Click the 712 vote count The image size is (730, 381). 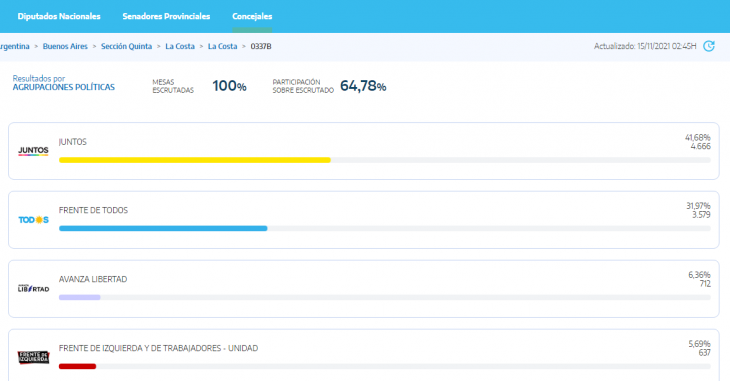[x=705, y=284]
